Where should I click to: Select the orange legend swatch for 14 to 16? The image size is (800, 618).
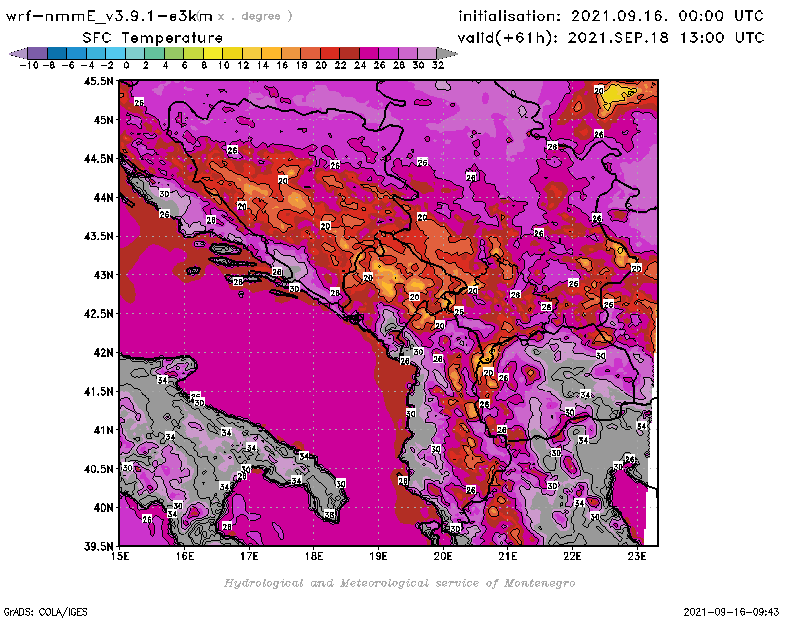[x=271, y=53]
